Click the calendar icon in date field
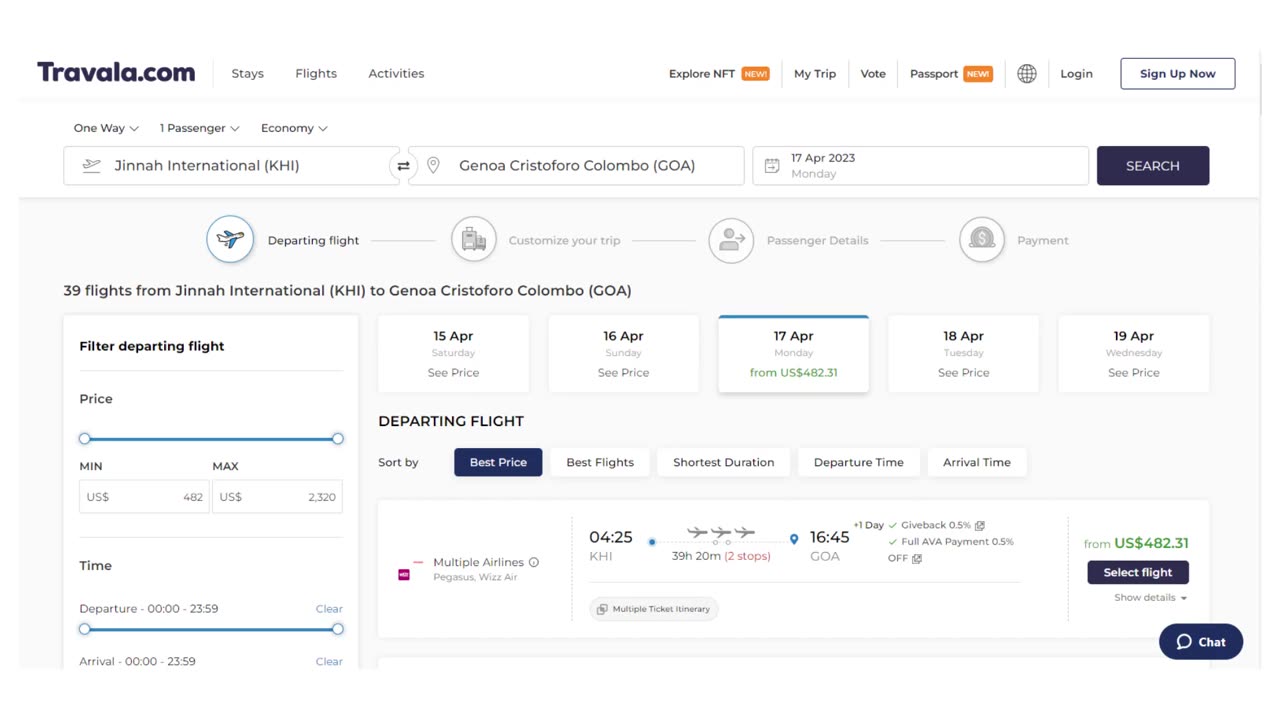This screenshot has height=720, width=1280. click(x=772, y=166)
